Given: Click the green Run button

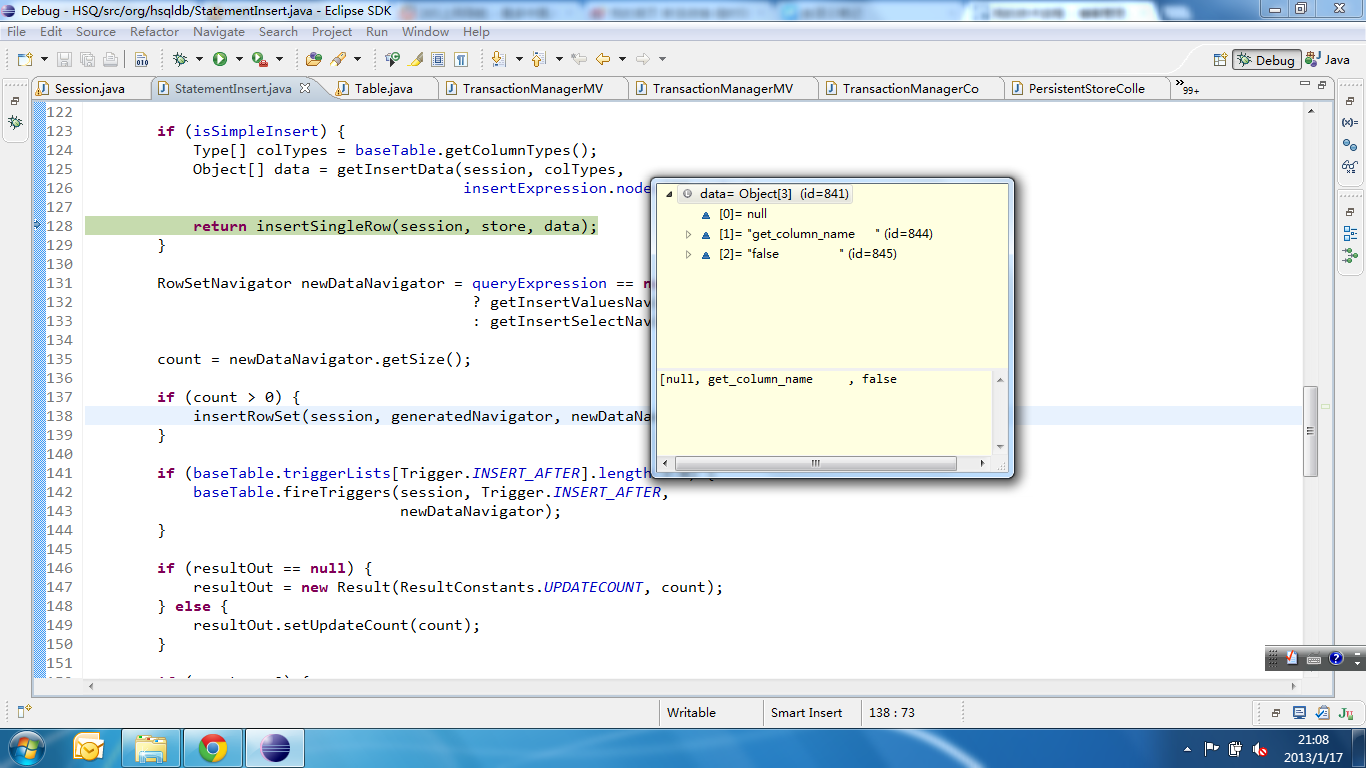Looking at the screenshot, I should click(220, 60).
